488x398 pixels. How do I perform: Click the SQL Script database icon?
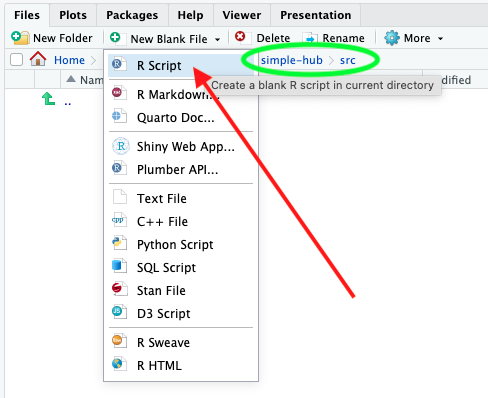click(119, 266)
